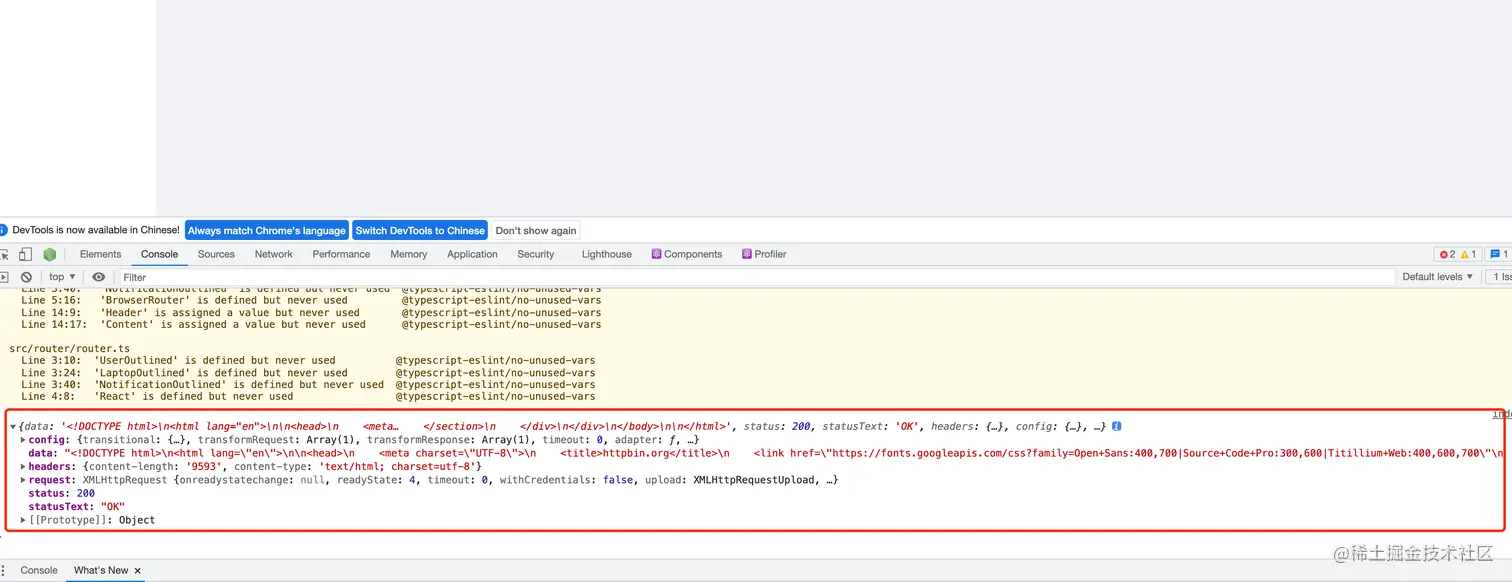1512x582 pixels.
Task: Click the status: 200 line
Action: 62,494
